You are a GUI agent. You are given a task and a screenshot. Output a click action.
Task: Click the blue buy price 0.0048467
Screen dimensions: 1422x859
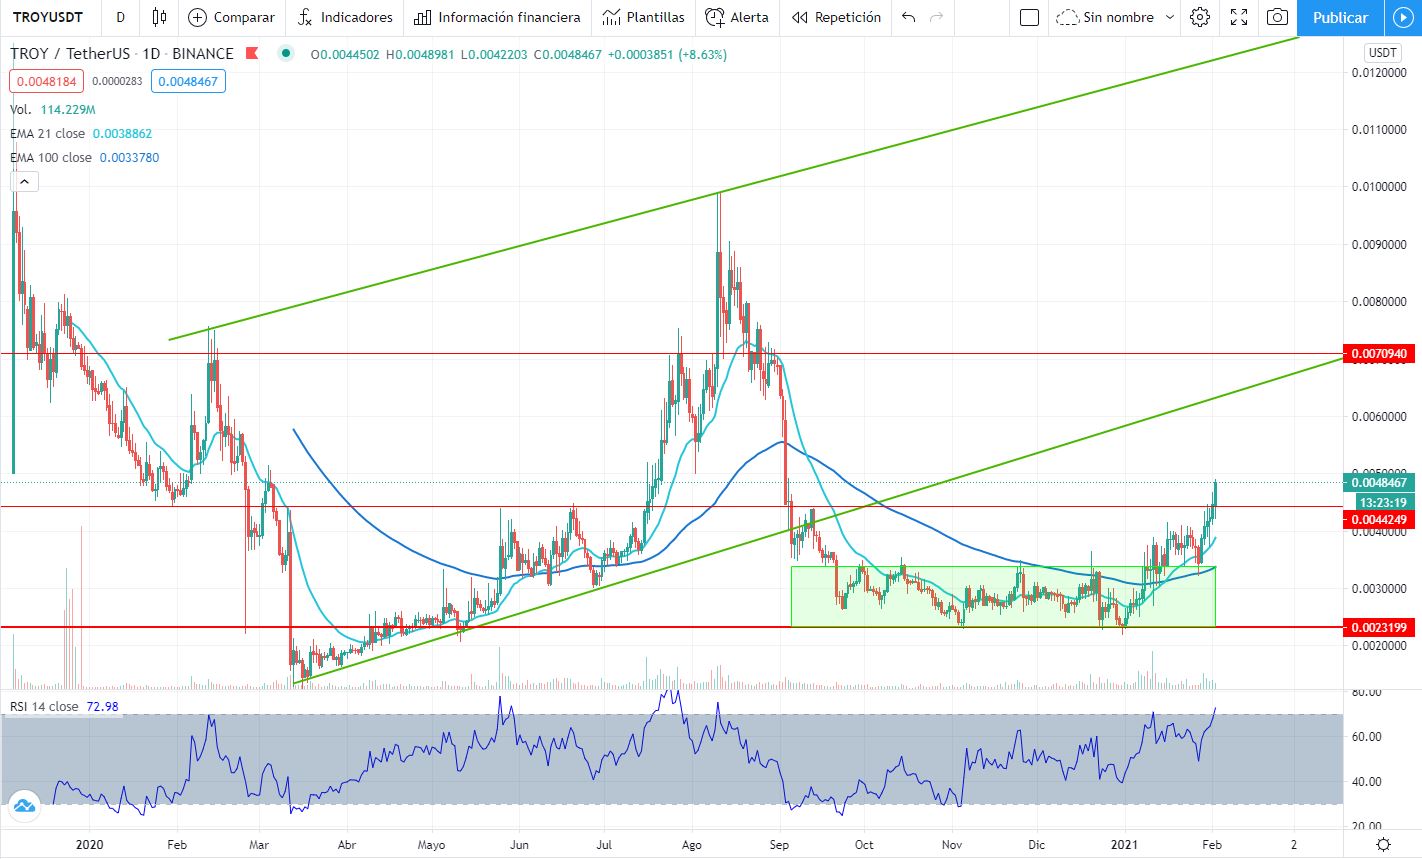pos(188,82)
